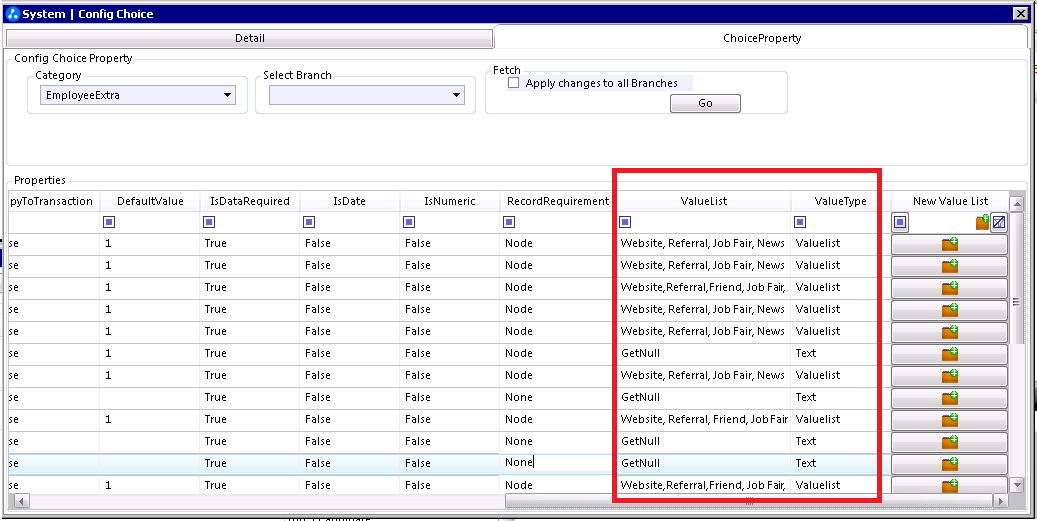Click the clear-filter funnel icon in the filter row
Image resolution: width=1037 pixels, height=521 pixels.
pos(999,222)
